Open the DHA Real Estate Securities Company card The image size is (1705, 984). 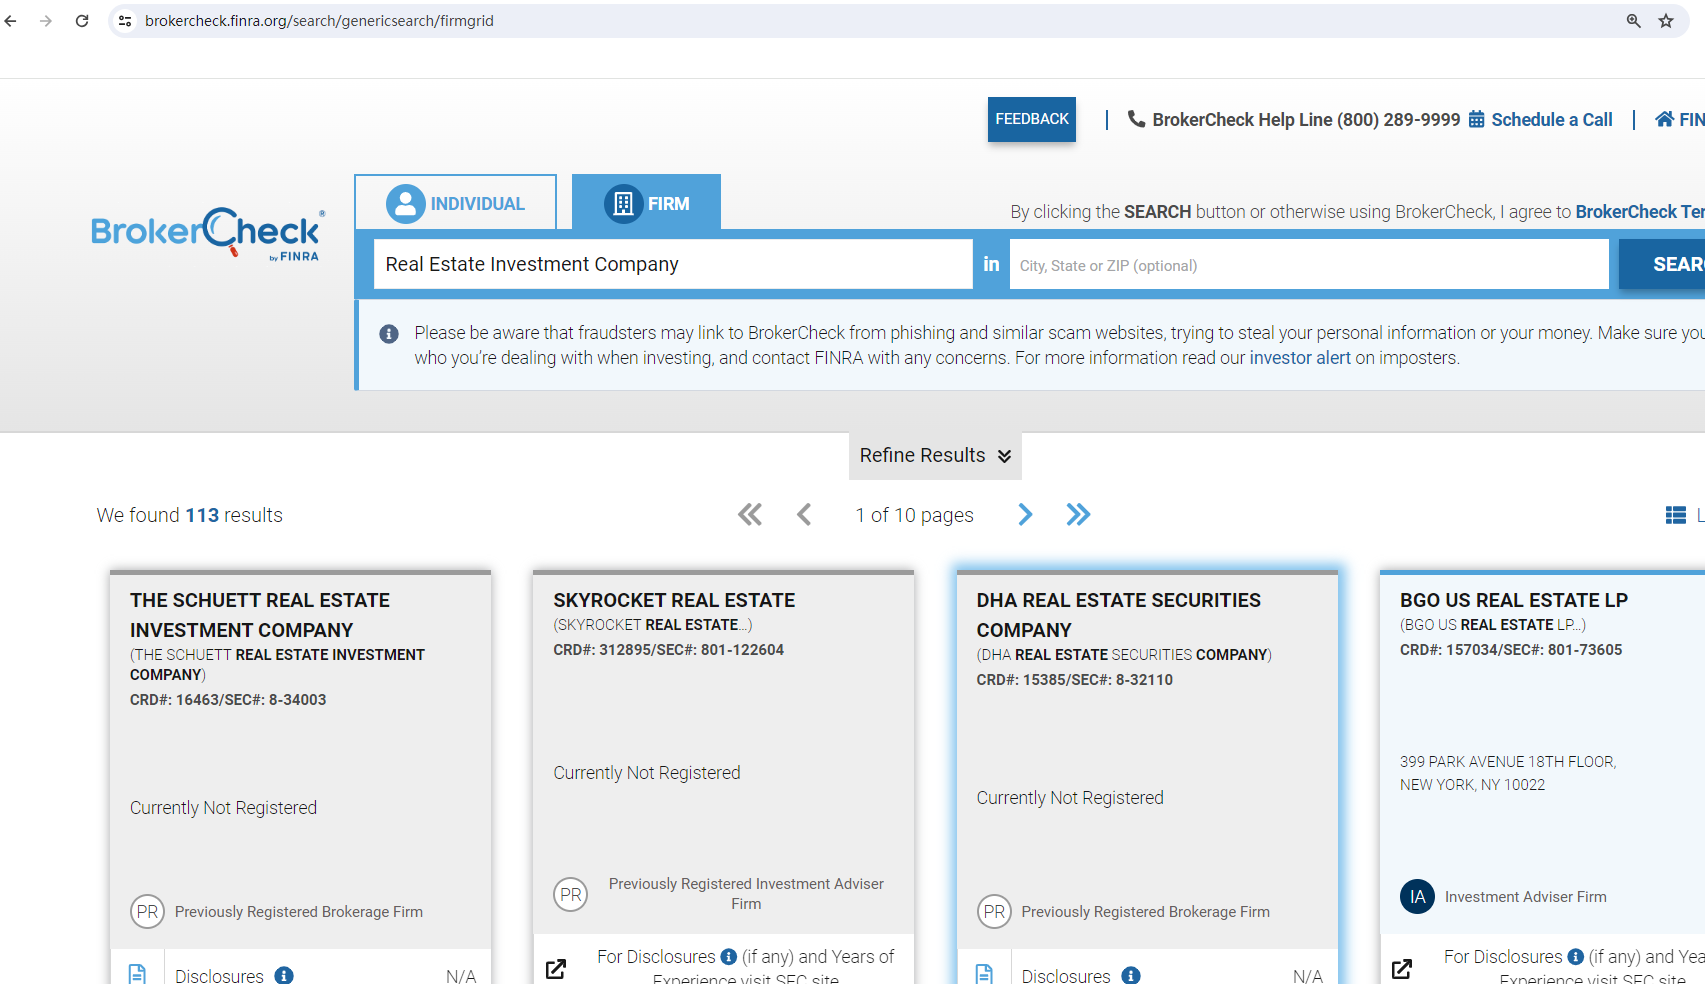pyautogui.click(x=1118, y=614)
